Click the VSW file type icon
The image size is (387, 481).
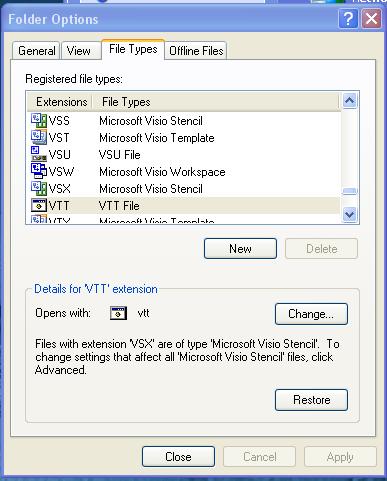(39, 171)
